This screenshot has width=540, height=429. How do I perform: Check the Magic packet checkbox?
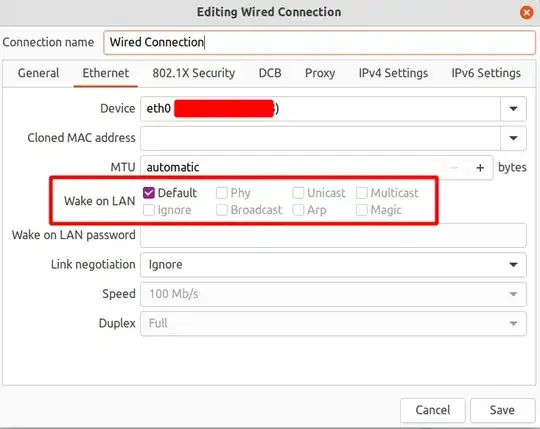click(362, 210)
